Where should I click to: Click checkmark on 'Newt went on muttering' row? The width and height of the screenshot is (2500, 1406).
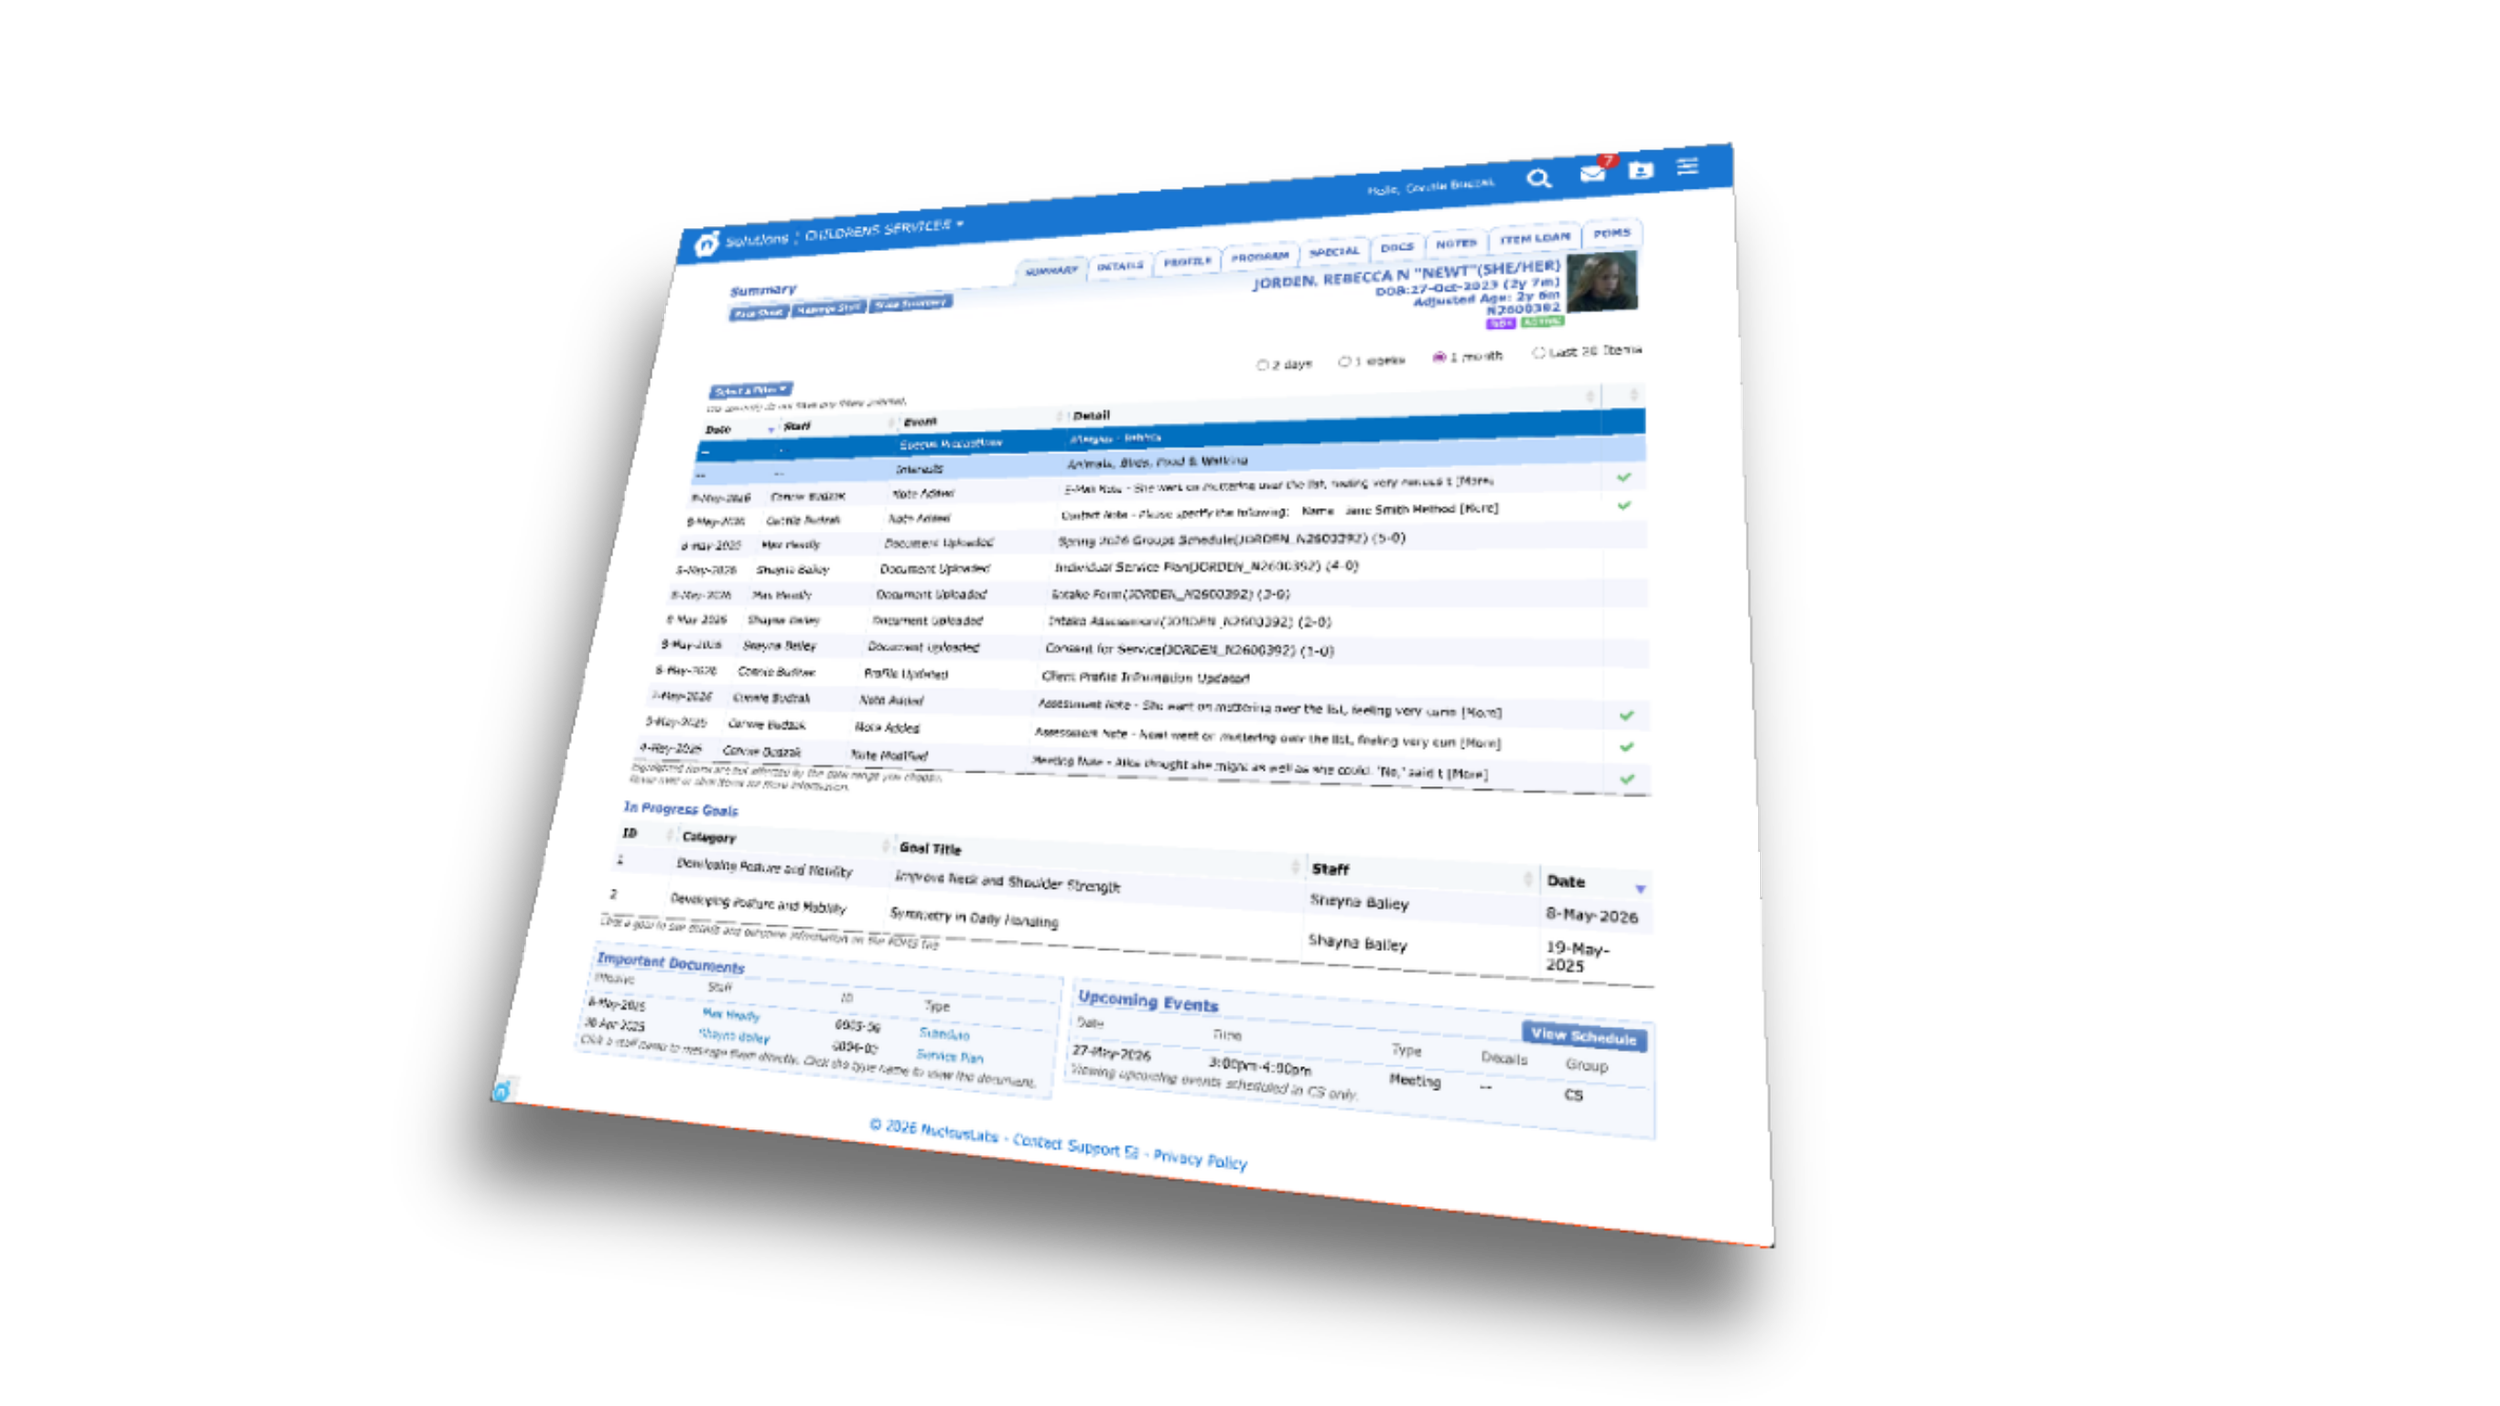1627,747
